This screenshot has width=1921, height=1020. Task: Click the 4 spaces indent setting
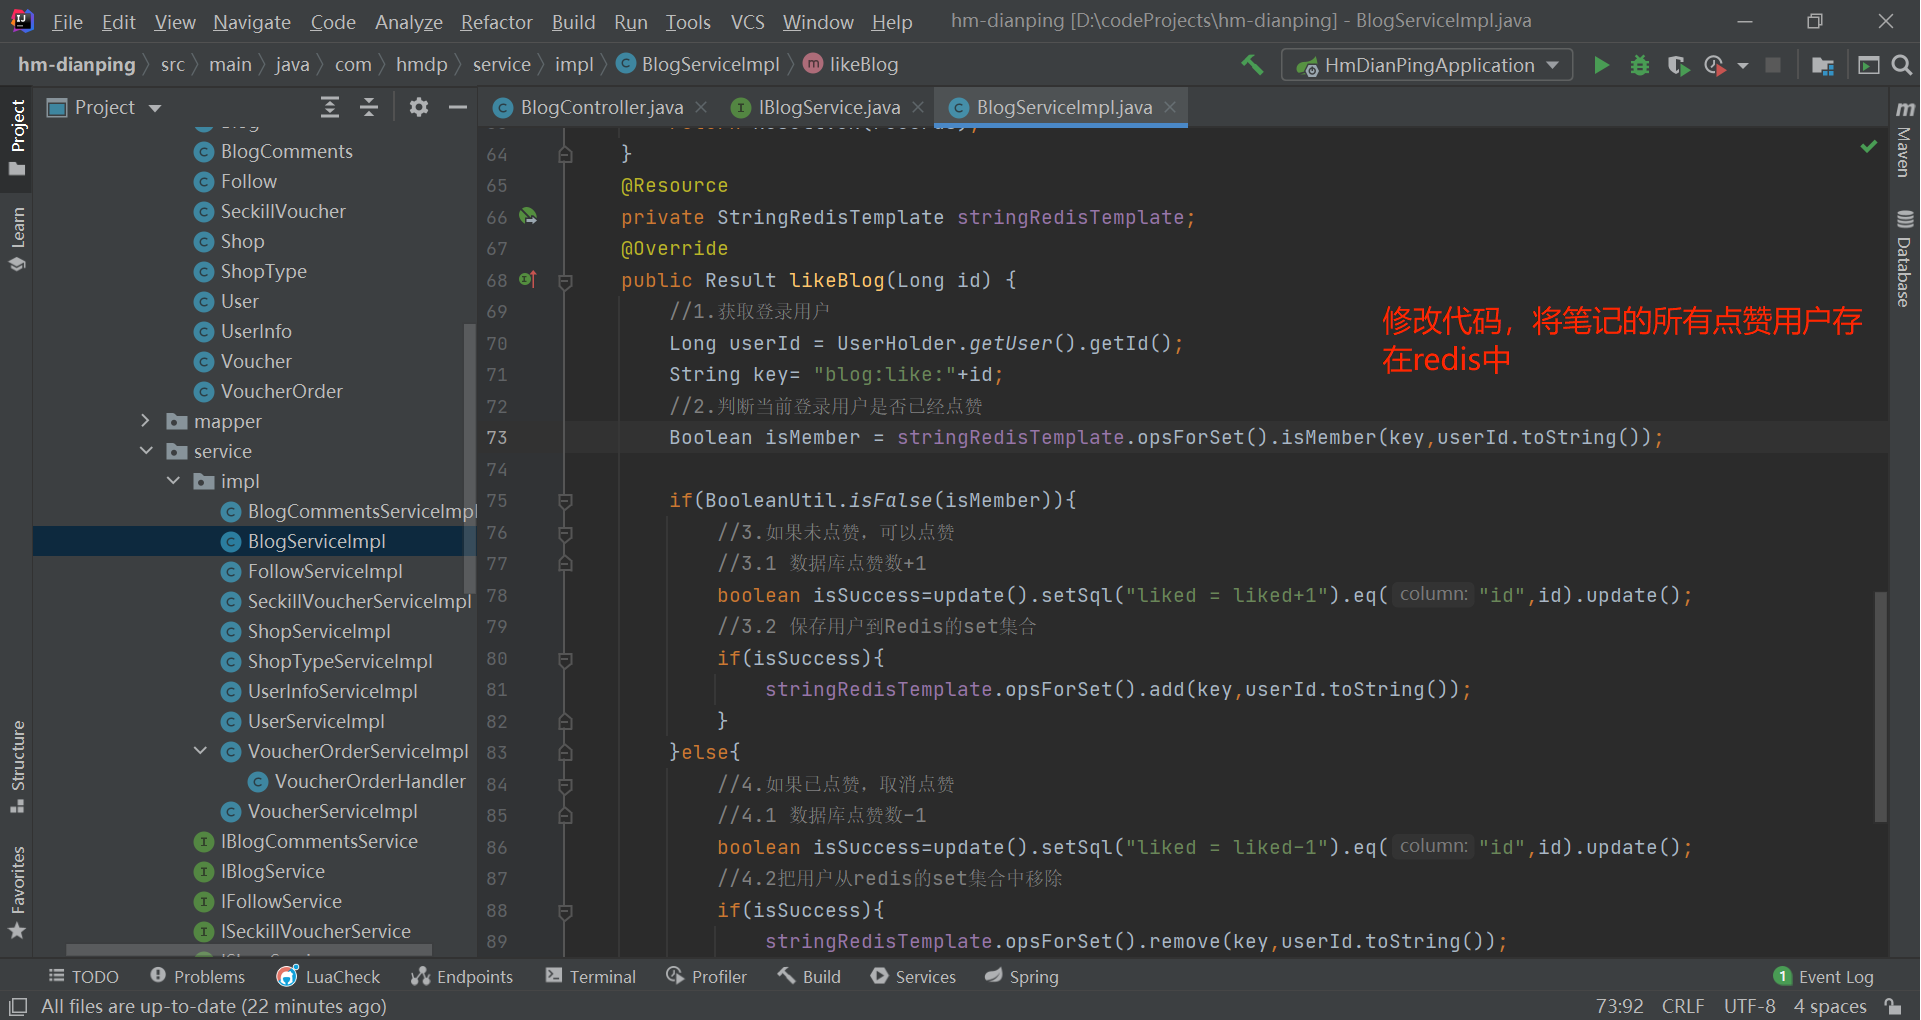pos(1830,1006)
